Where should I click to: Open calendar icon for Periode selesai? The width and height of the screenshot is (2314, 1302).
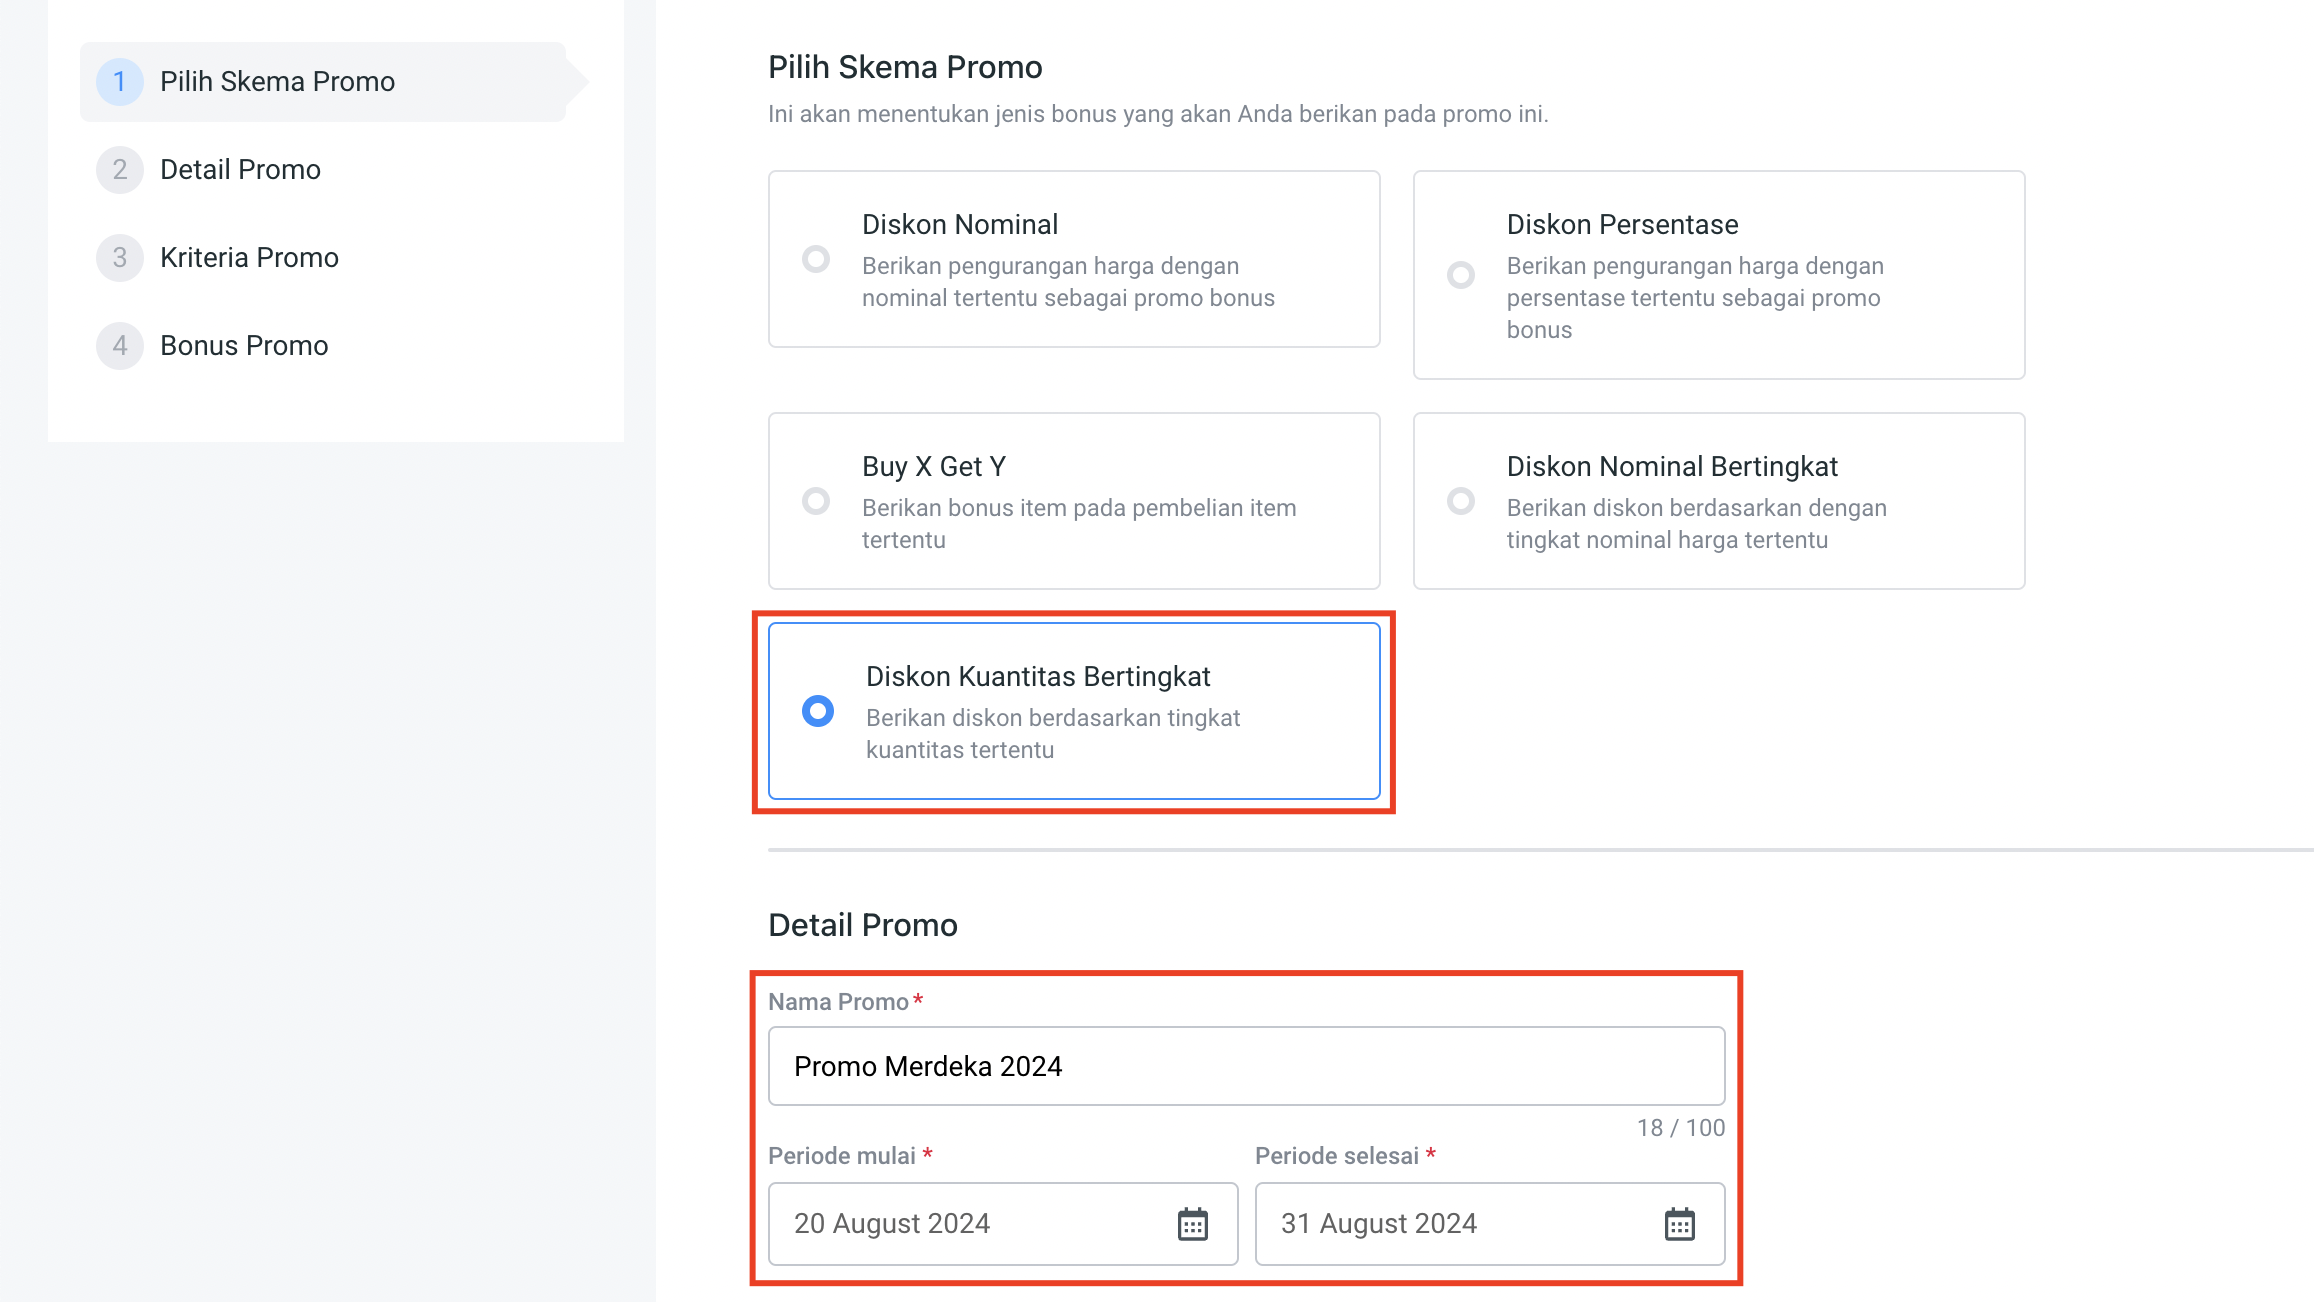click(x=1680, y=1224)
